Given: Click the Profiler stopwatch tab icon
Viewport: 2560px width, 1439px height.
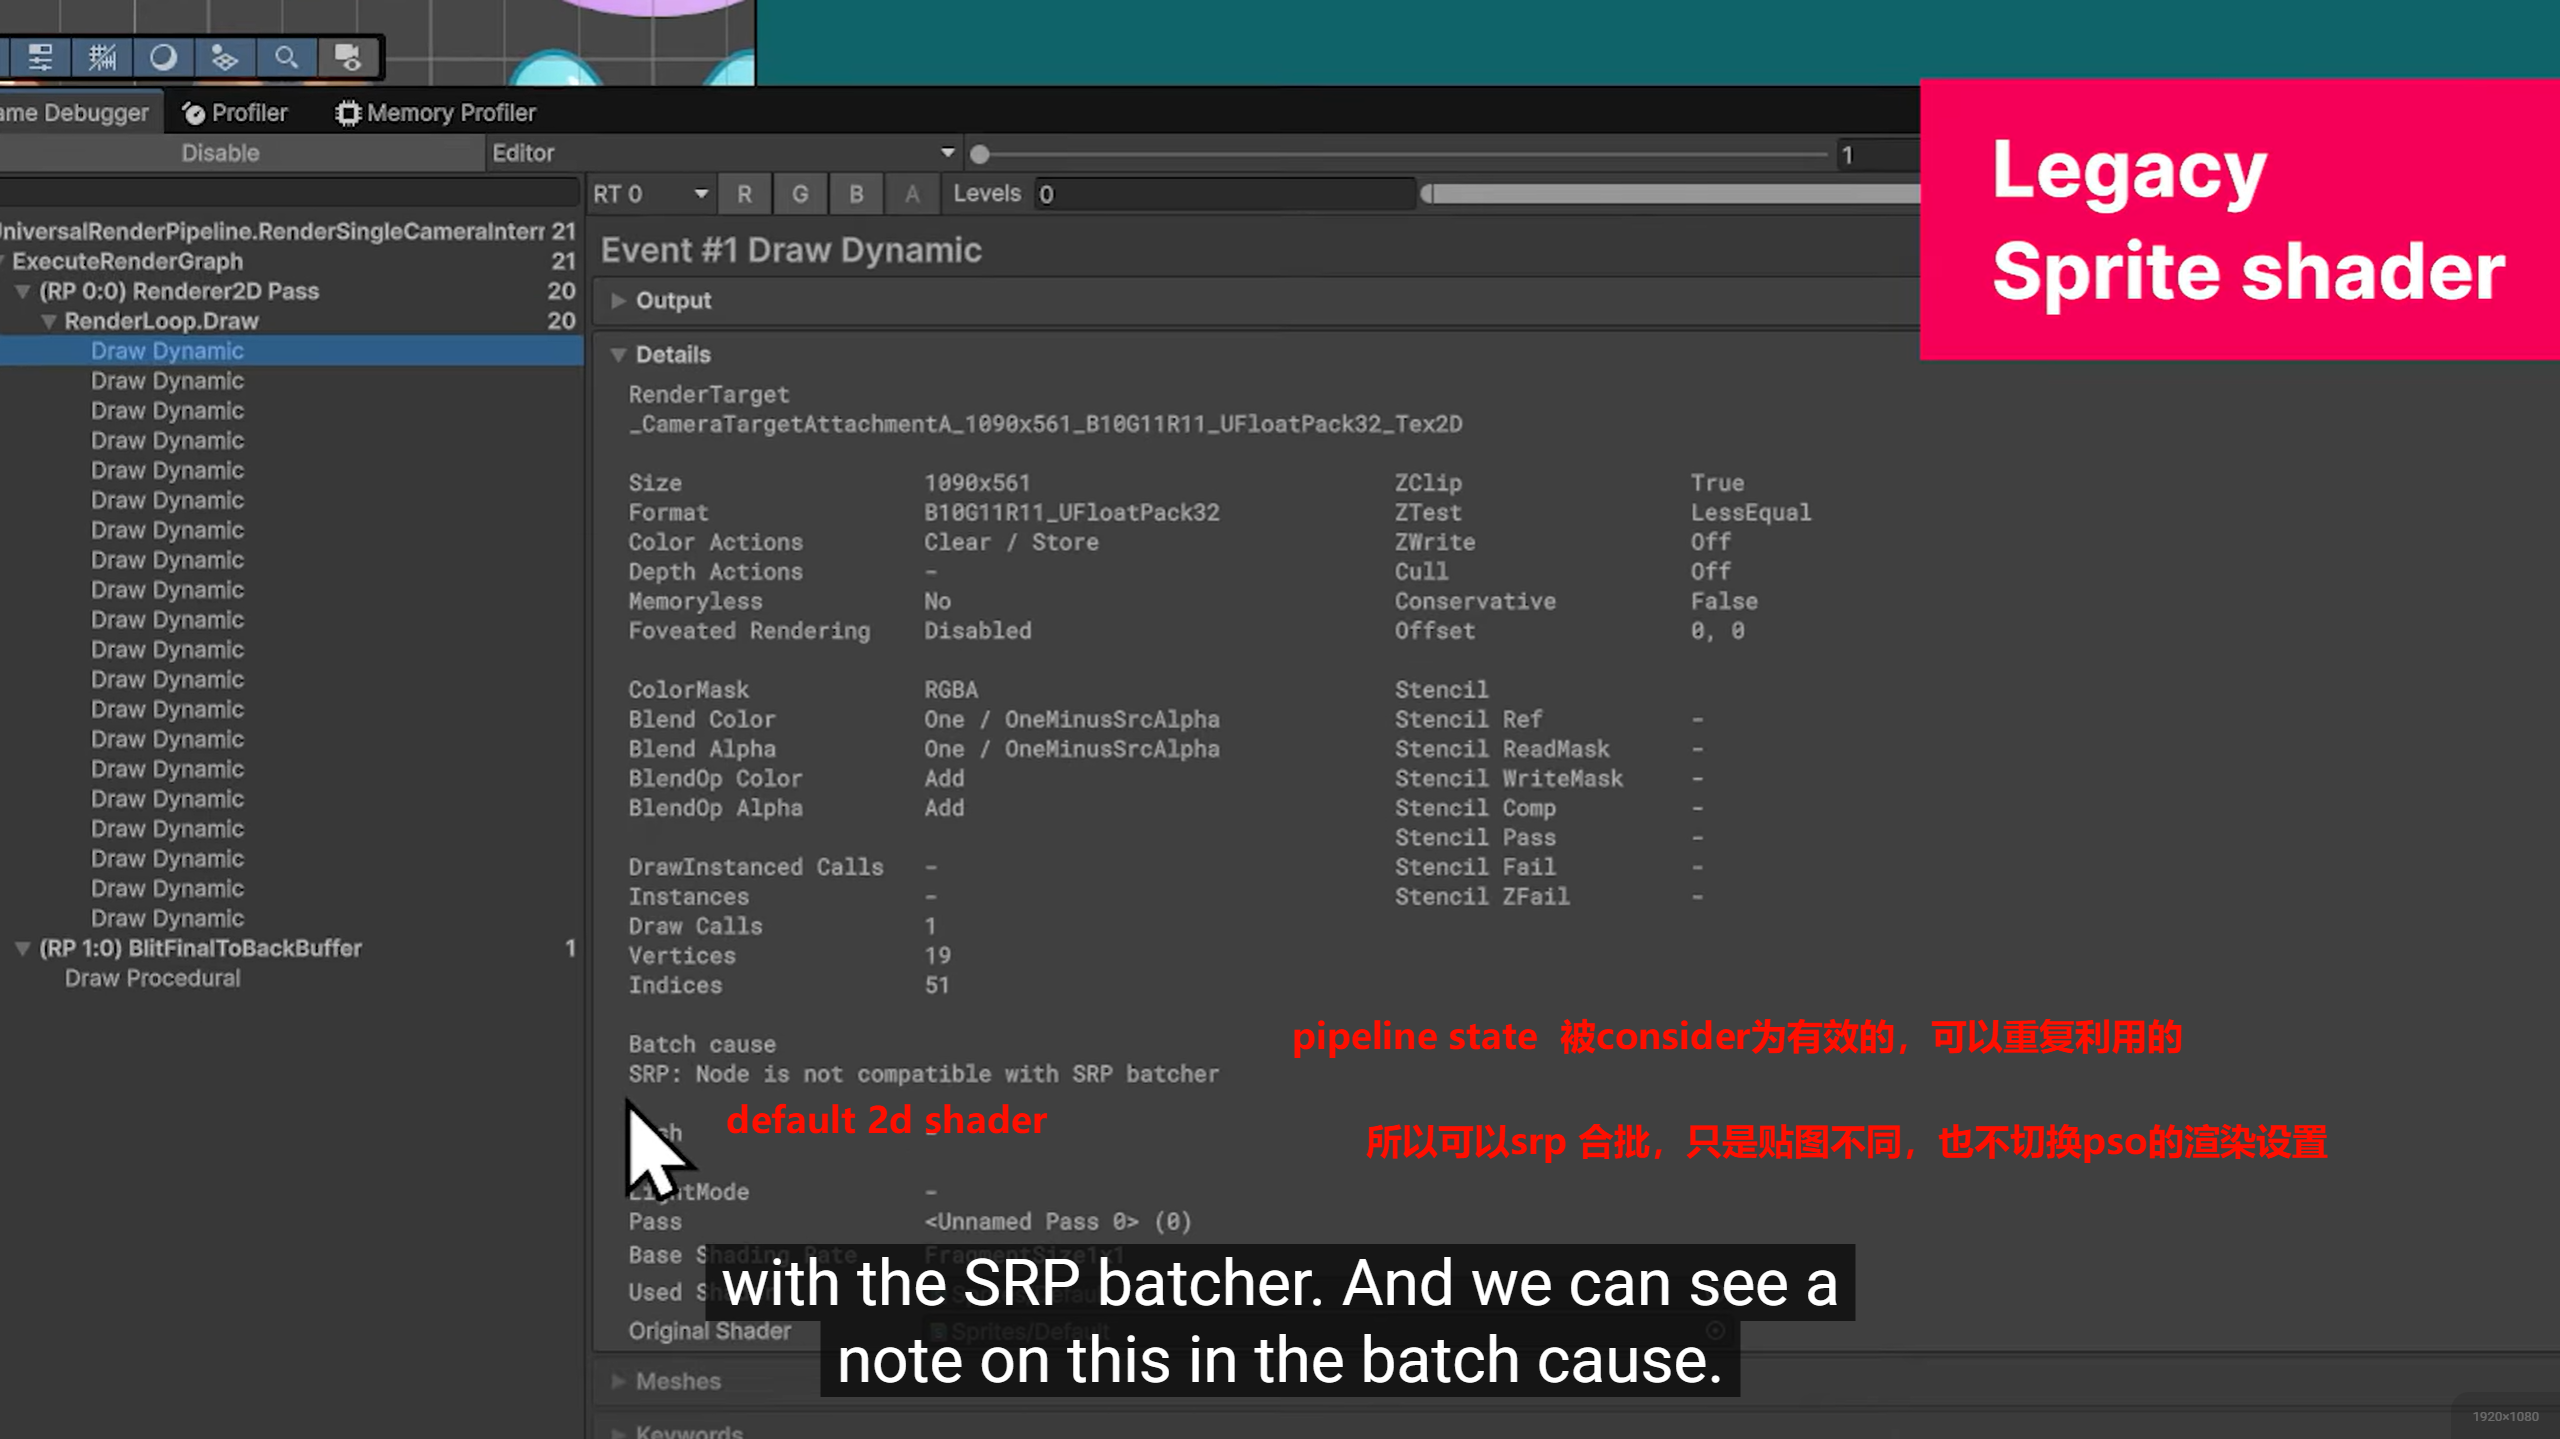Looking at the screenshot, I should 194,114.
